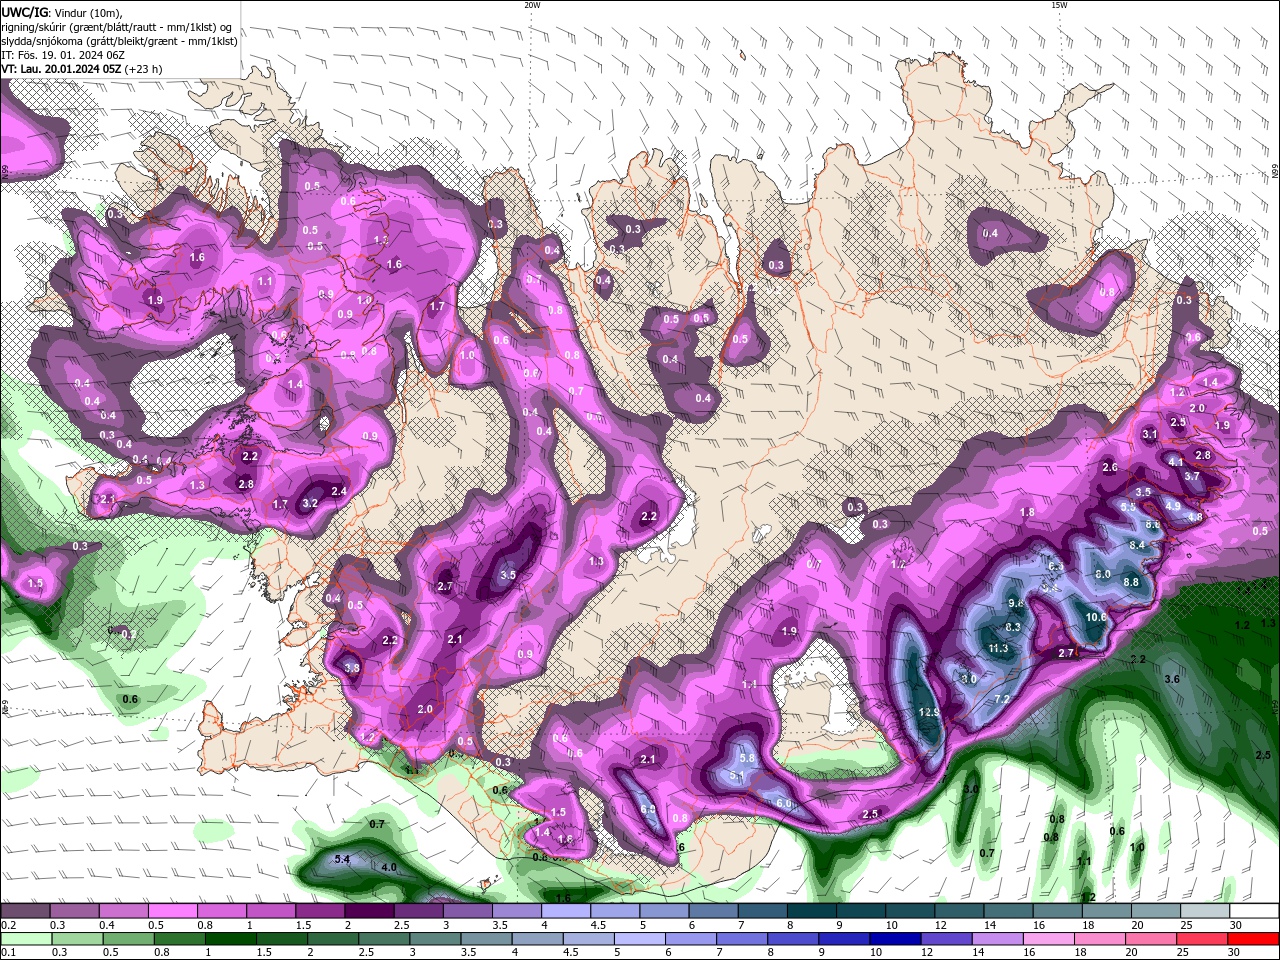The width and height of the screenshot is (1280, 960).
Task: Click the 8.4 snowfall value
Action: 1136,545
